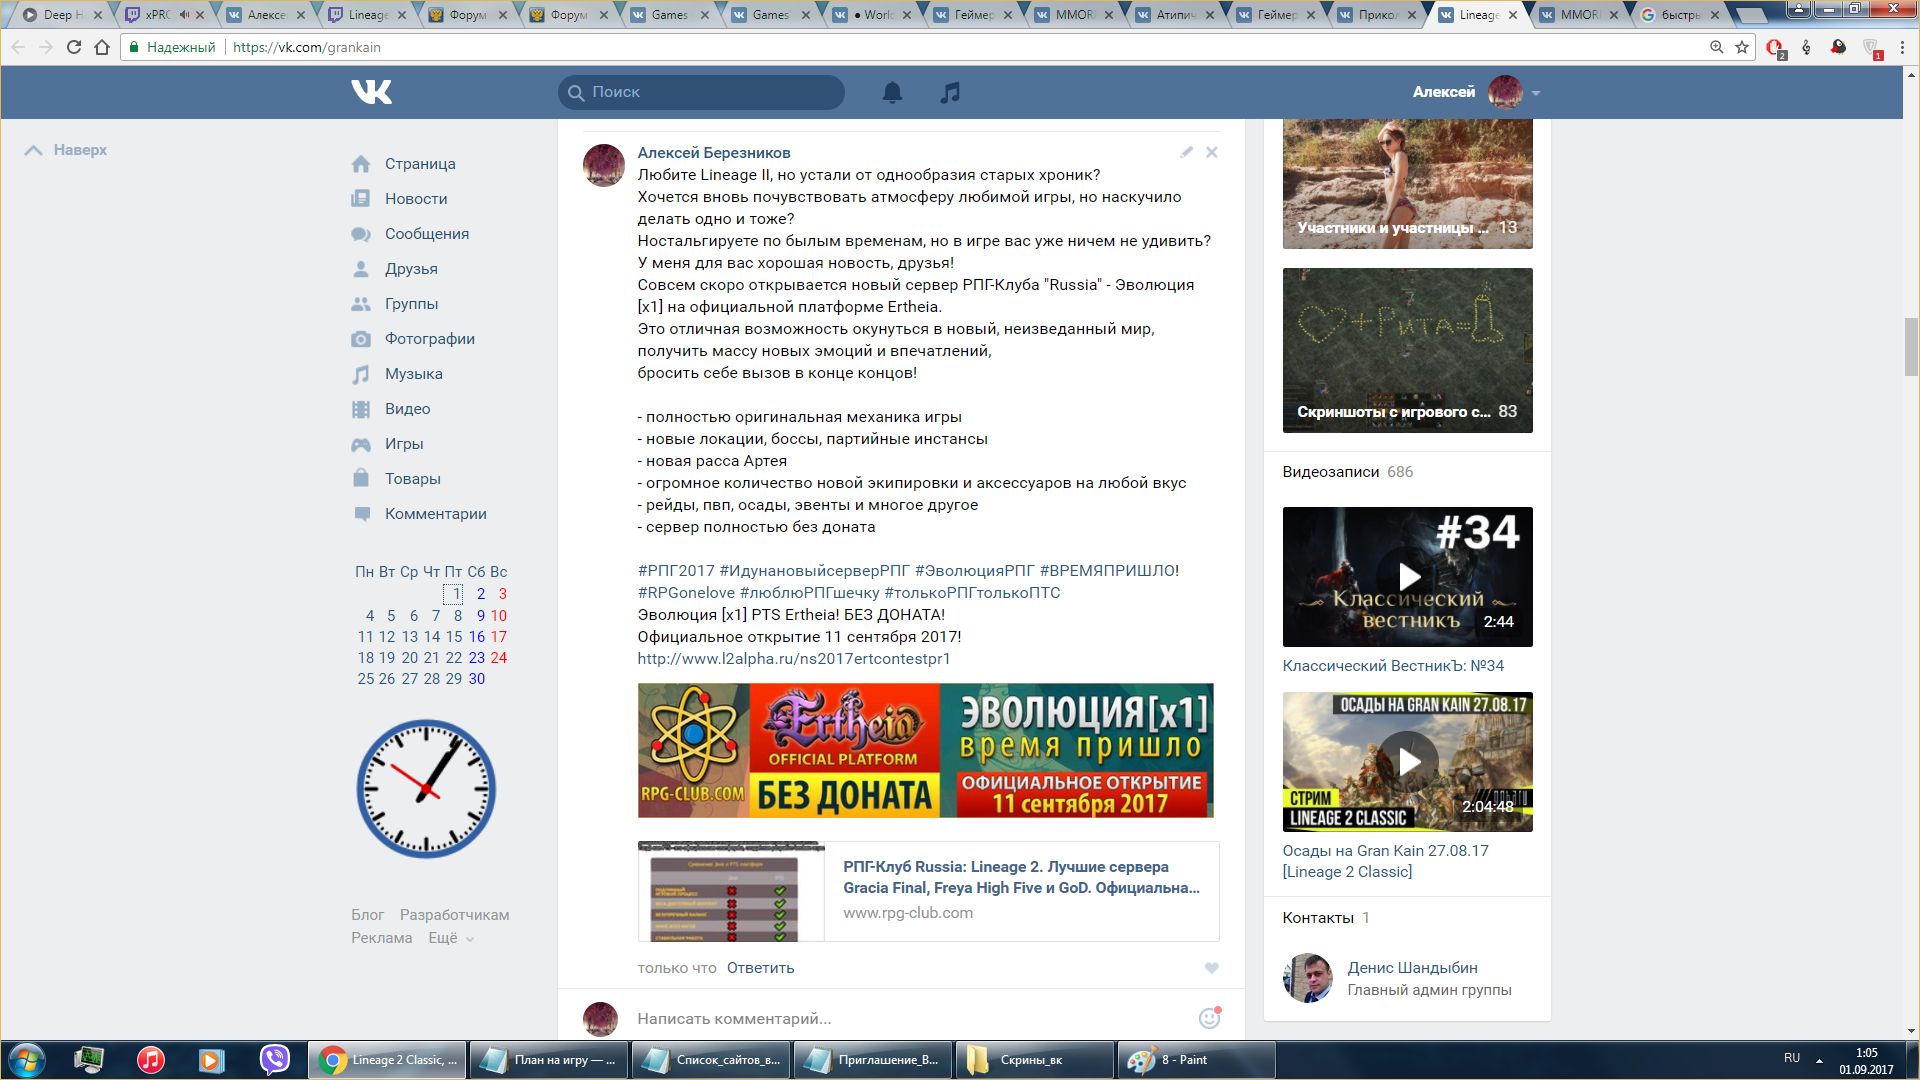Open Скрины_вк folder in taskbar
The height and width of the screenshot is (1080, 1920).
[x=1034, y=1060]
